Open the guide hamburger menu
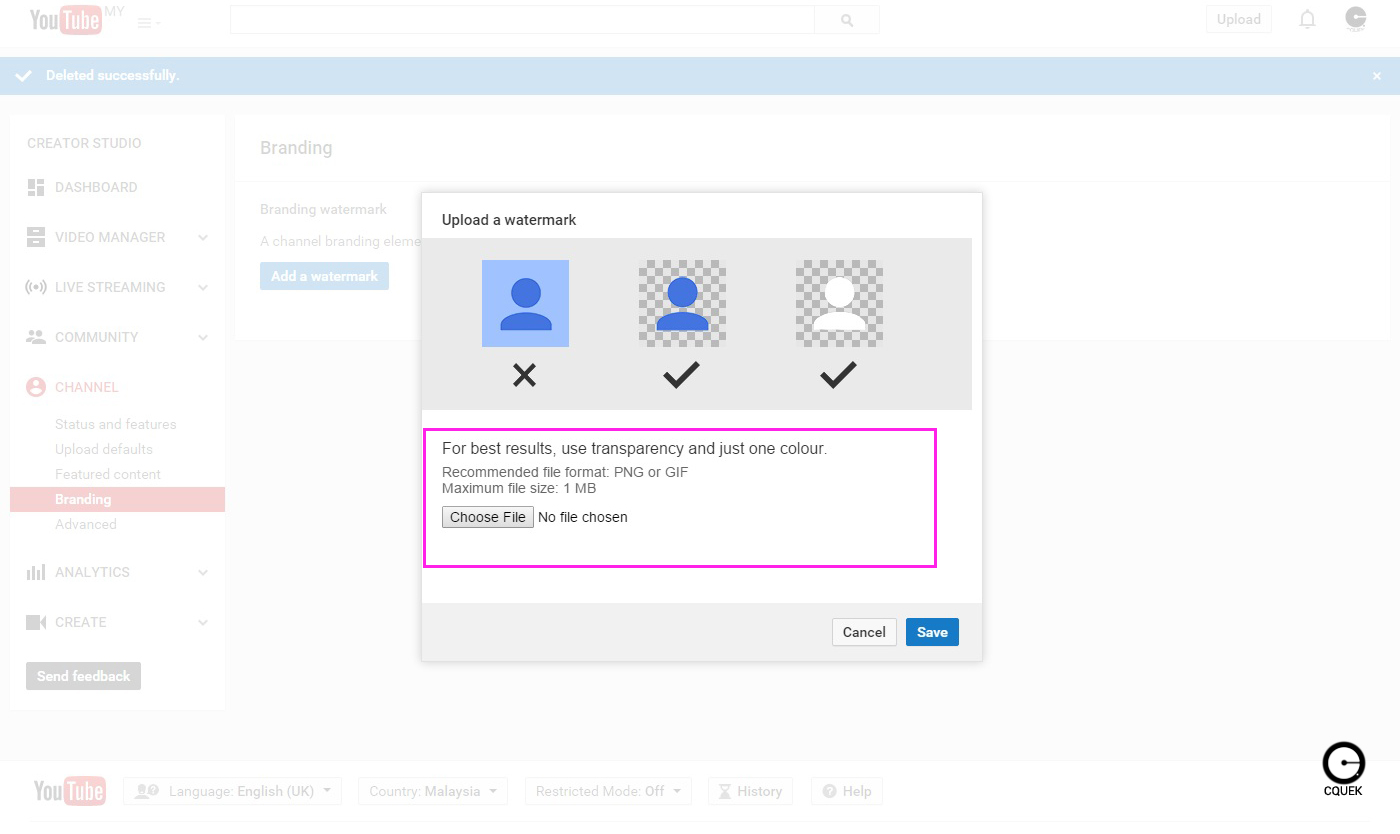This screenshot has height=834, width=1400. (149, 22)
